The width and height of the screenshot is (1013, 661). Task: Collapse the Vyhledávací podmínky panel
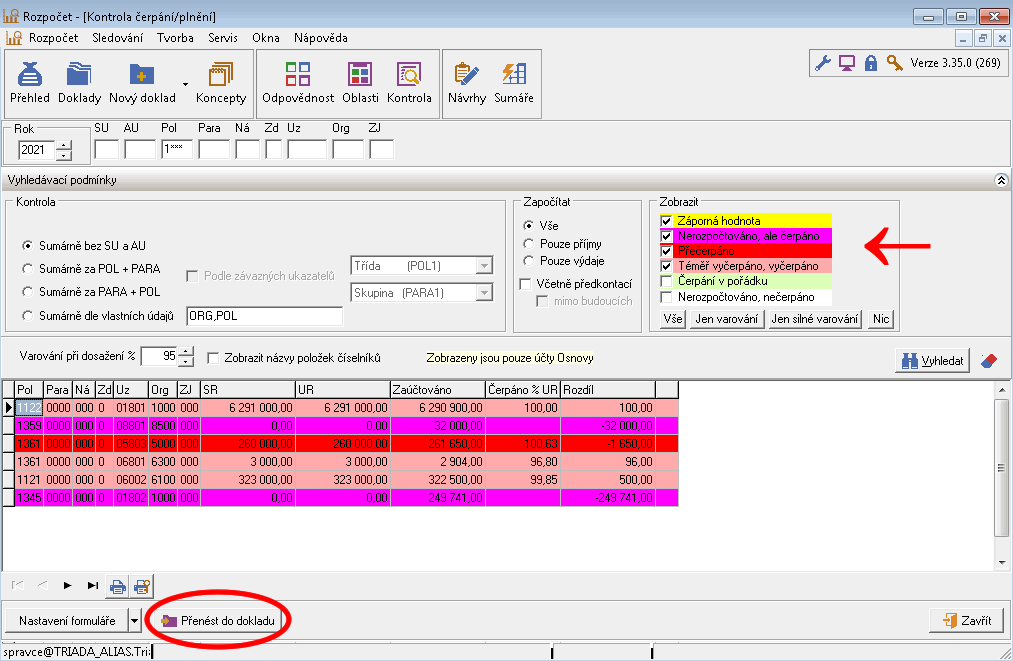[x=1001, y=180]
